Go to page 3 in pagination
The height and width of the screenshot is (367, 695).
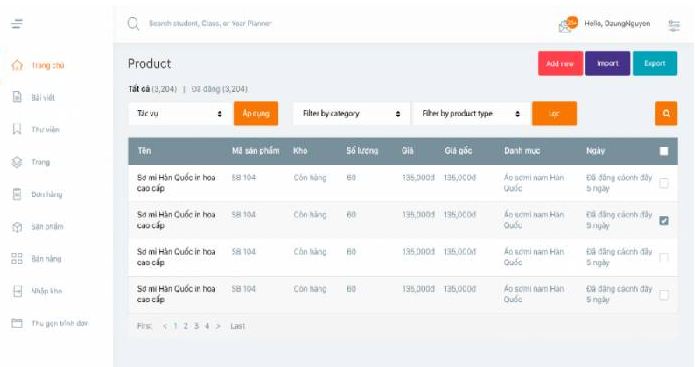pos(196,326)
